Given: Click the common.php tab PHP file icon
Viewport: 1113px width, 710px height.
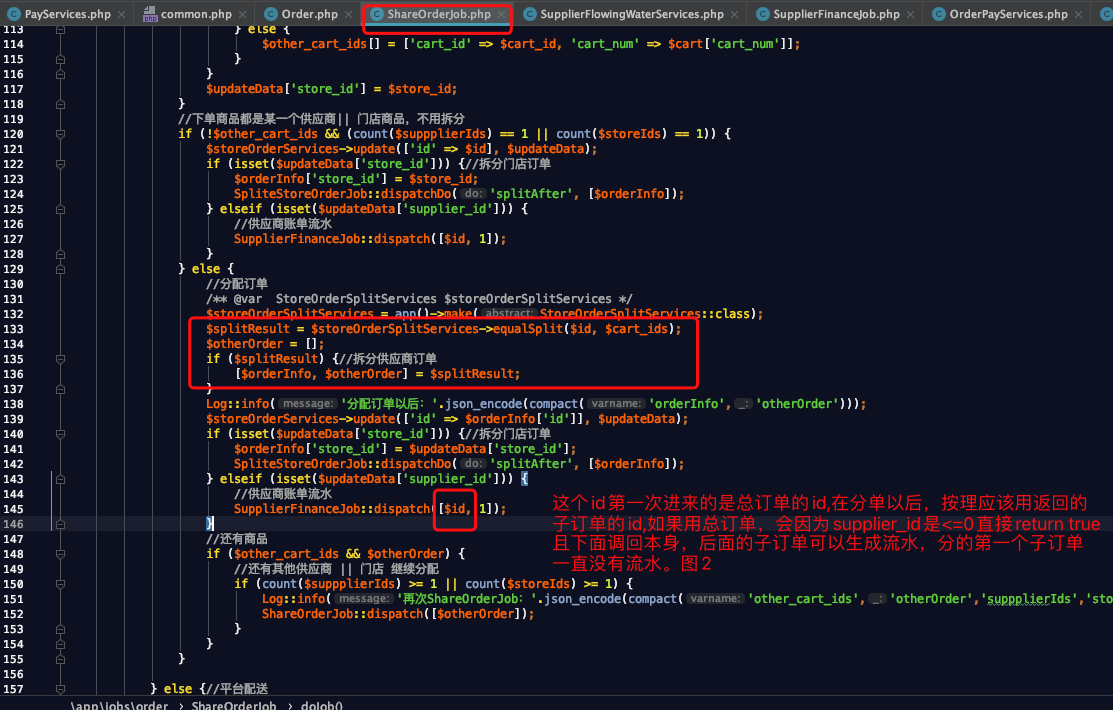Looking at the screenshot, I should pos(150,14).
